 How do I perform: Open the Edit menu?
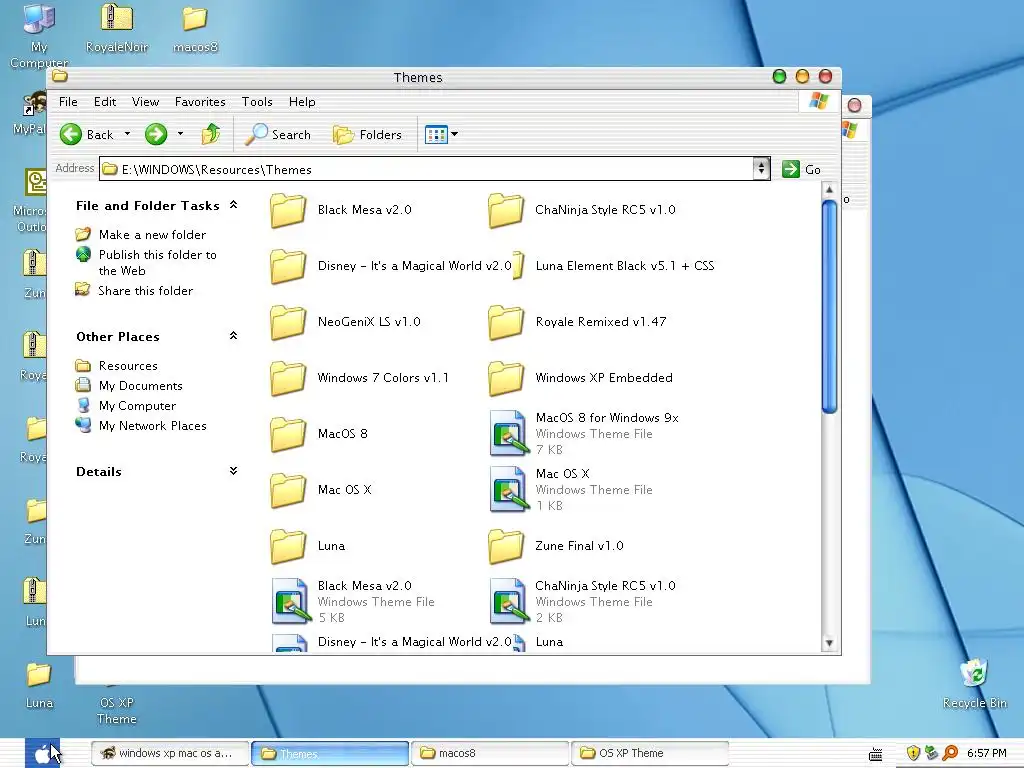pos(104,102)
